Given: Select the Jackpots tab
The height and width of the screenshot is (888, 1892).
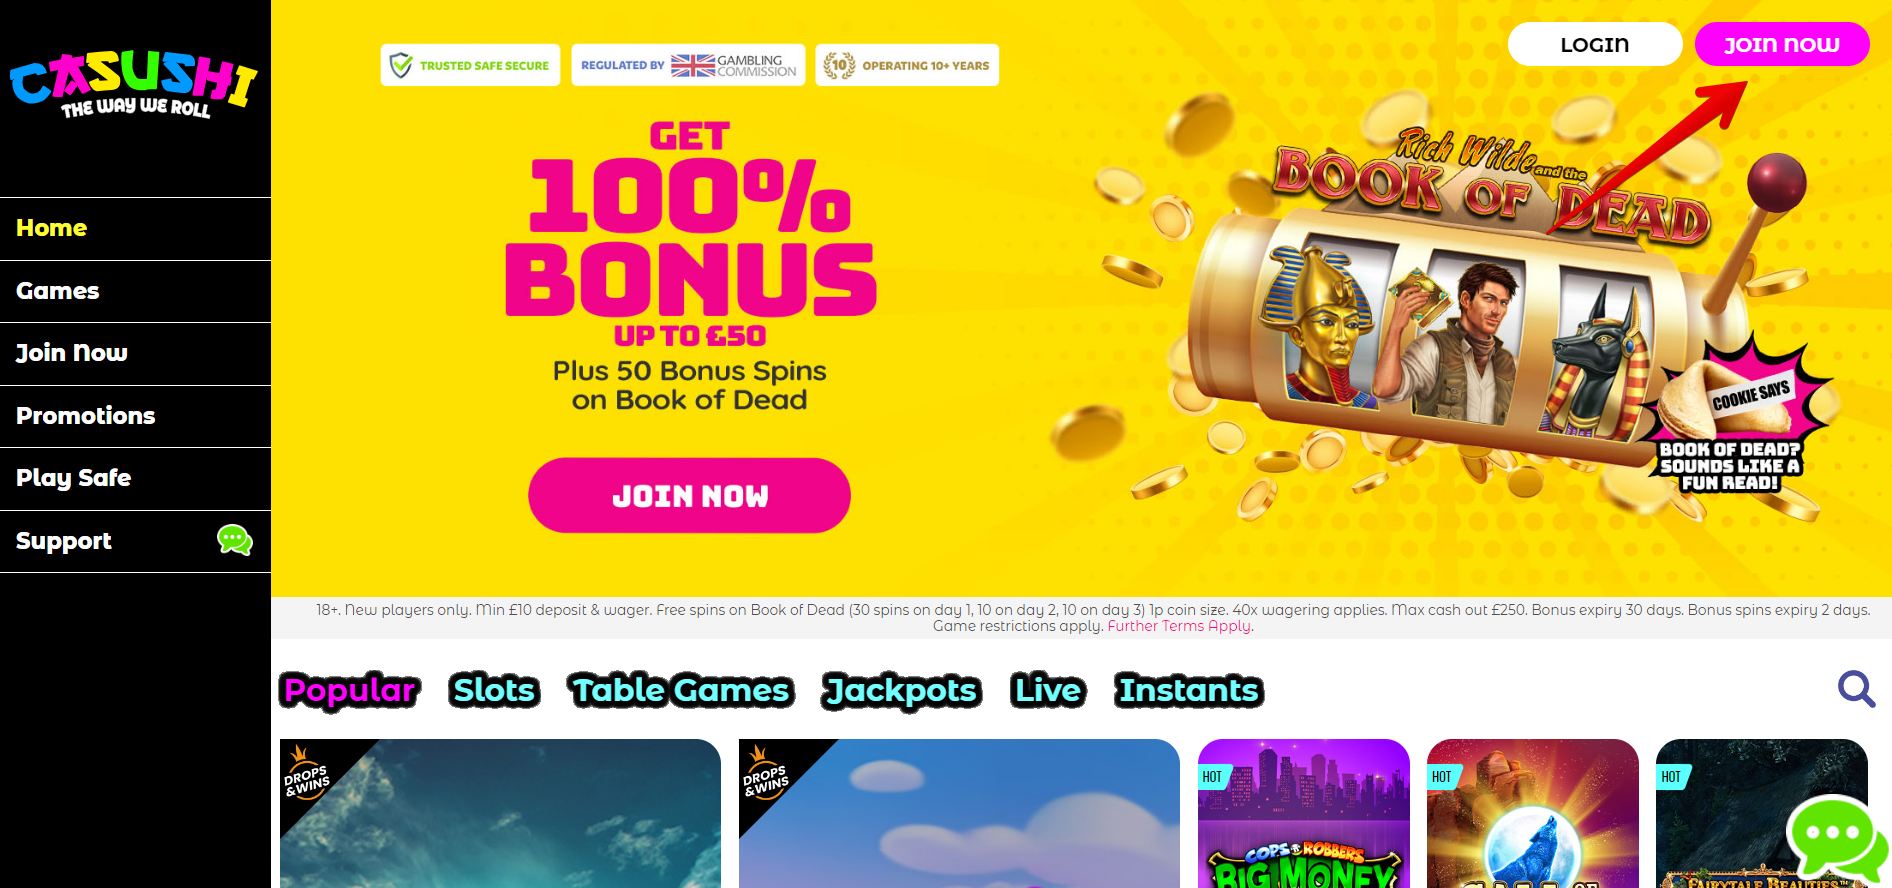Looking at the screenshot, I should pyautogui.click(x=902, y=690).
